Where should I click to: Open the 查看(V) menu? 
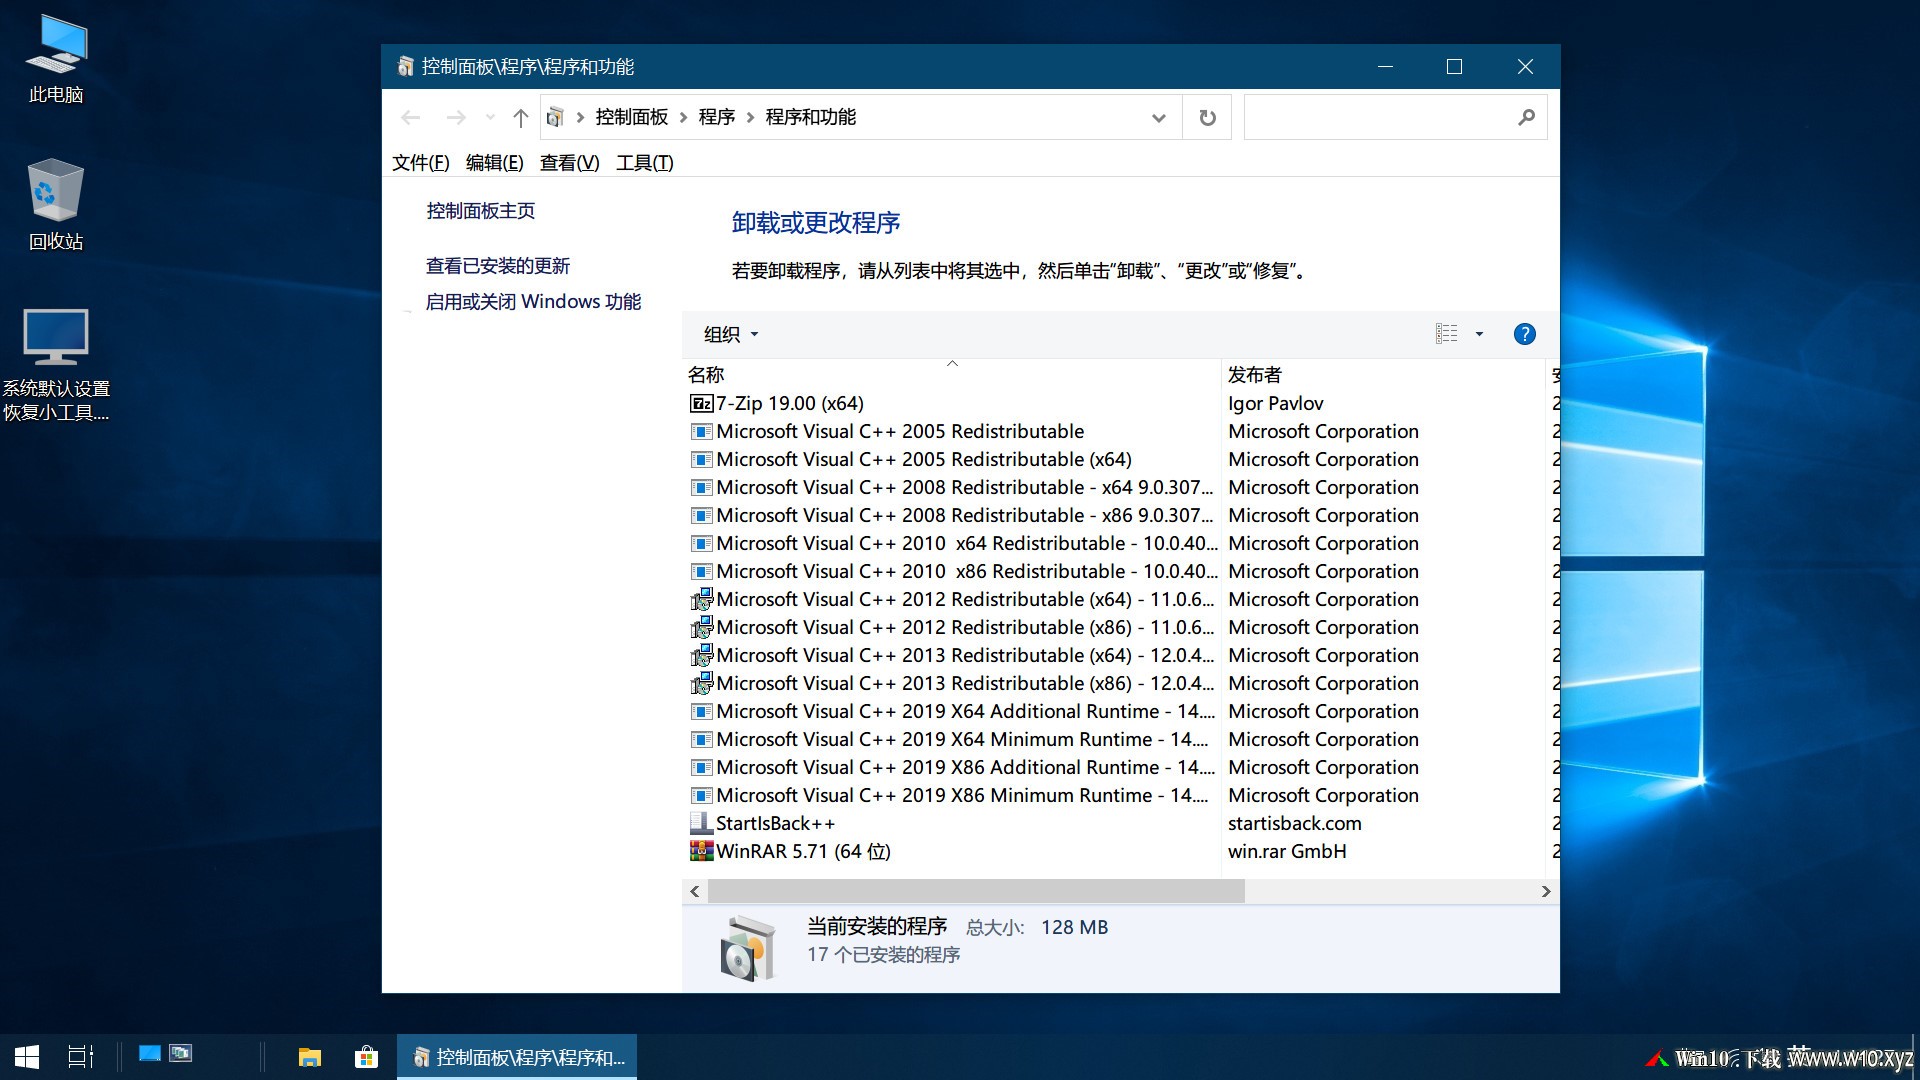(x=570, y=163)
